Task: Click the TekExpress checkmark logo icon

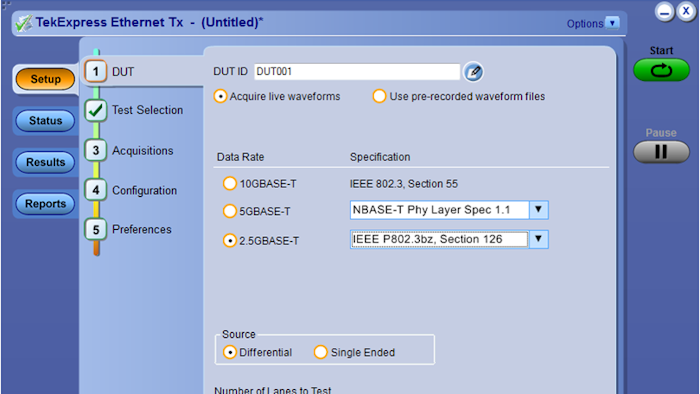Action: [x=23, y=23]
